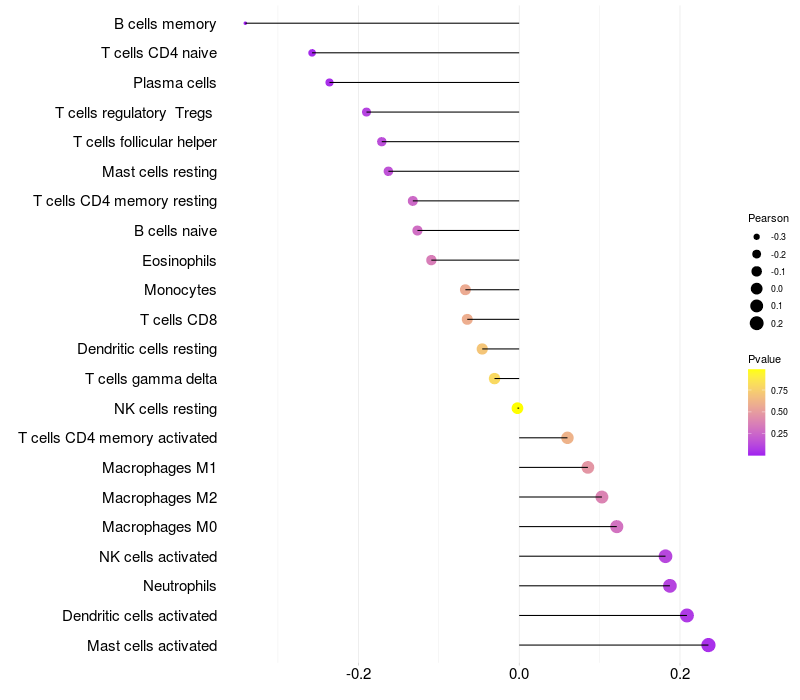This screenshot has height=700, width=800.
Task: Select the Dendritic cells activated data point
Action: click(687, 615)
